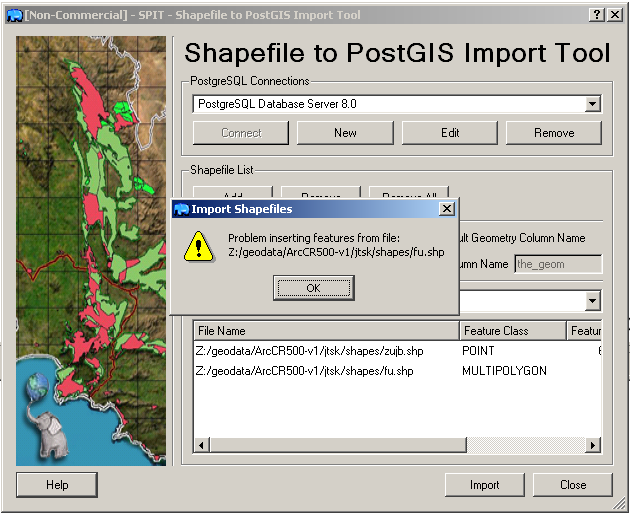Viewport: 630px width, 513px height.
Task: Click OK in the Import Shapefiles dialog
Action: pyautogui.click(x=313, y=288)
